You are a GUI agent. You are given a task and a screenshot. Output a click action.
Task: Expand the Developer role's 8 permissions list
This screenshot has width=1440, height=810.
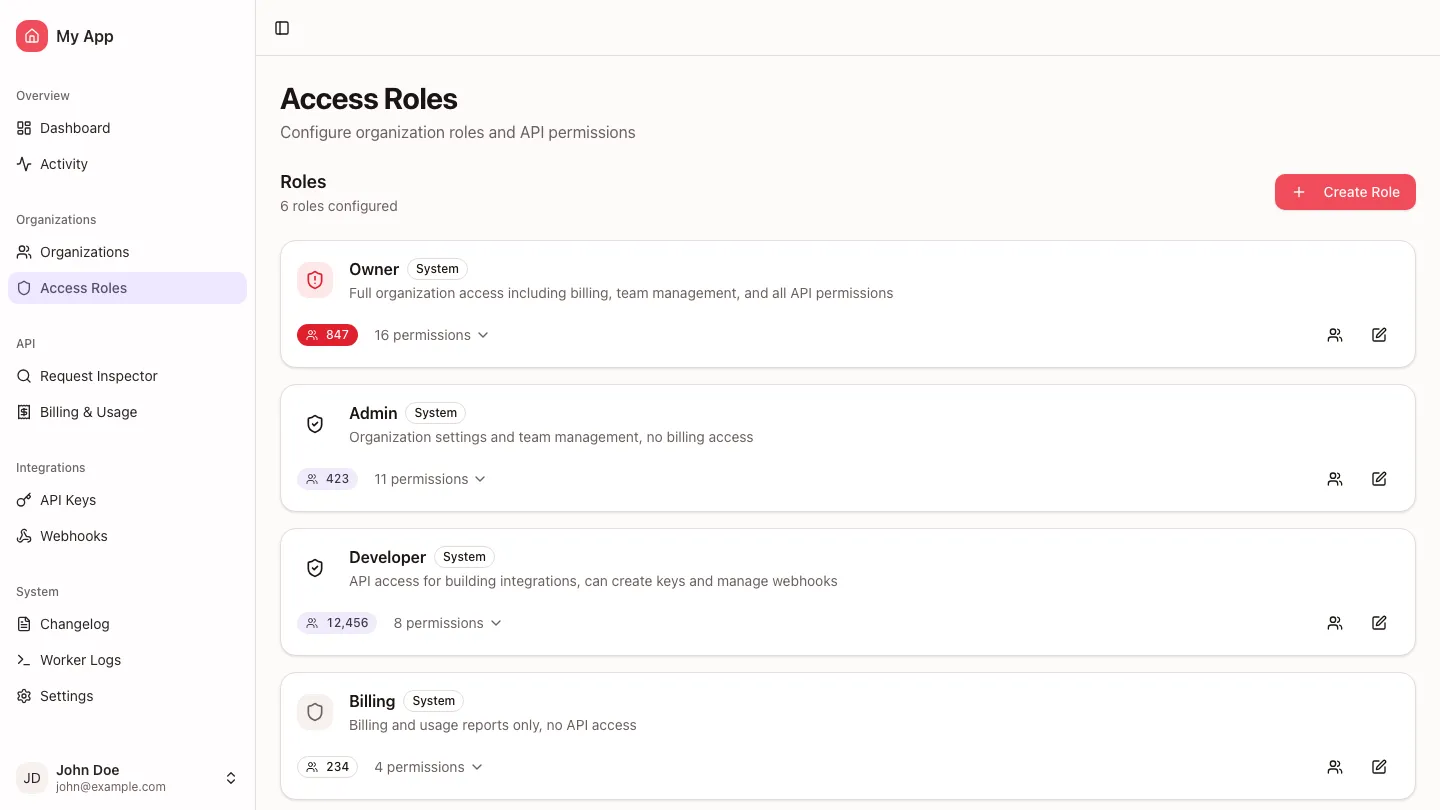click(x=447, y=623)
